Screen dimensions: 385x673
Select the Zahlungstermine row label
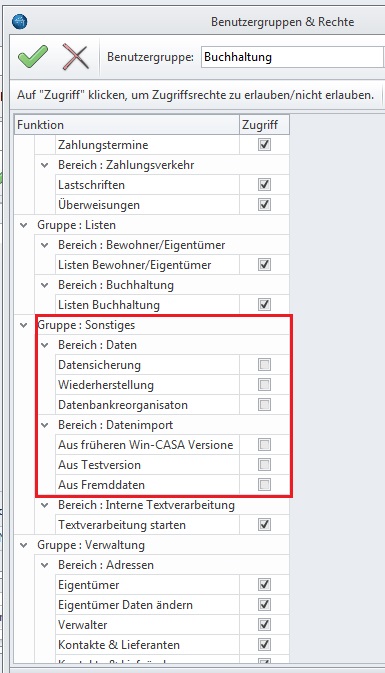click(x=103, y=145)
